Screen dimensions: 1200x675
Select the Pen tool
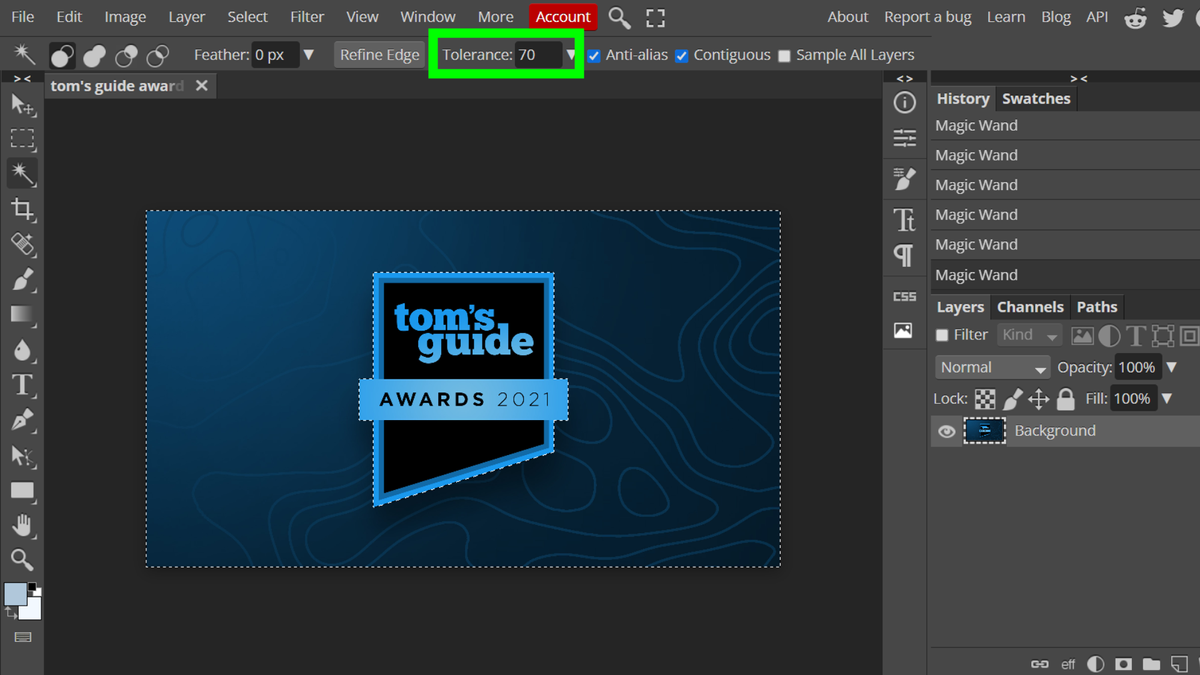[22, 420]
